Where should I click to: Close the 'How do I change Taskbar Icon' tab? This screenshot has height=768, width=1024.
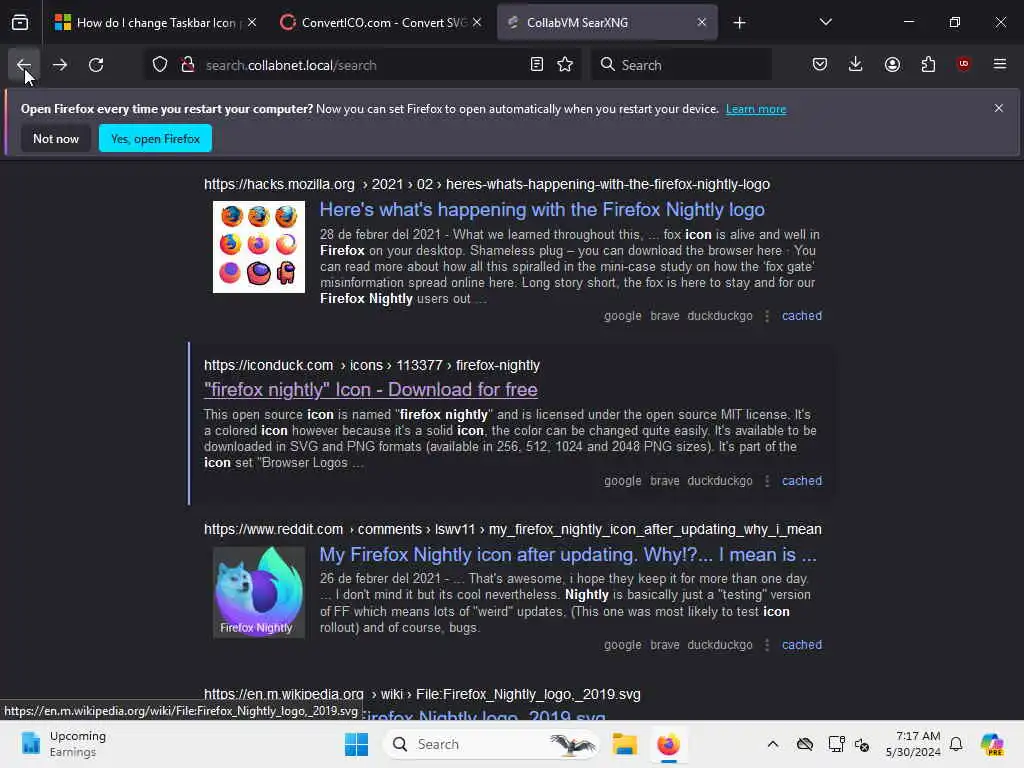pos(252,23)
